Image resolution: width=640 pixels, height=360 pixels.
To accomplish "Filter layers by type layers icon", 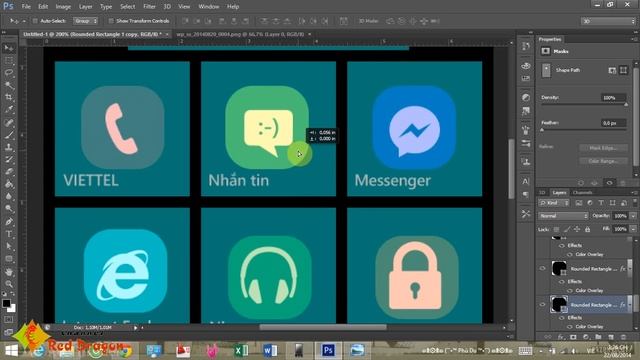I will tap(601, 203).
